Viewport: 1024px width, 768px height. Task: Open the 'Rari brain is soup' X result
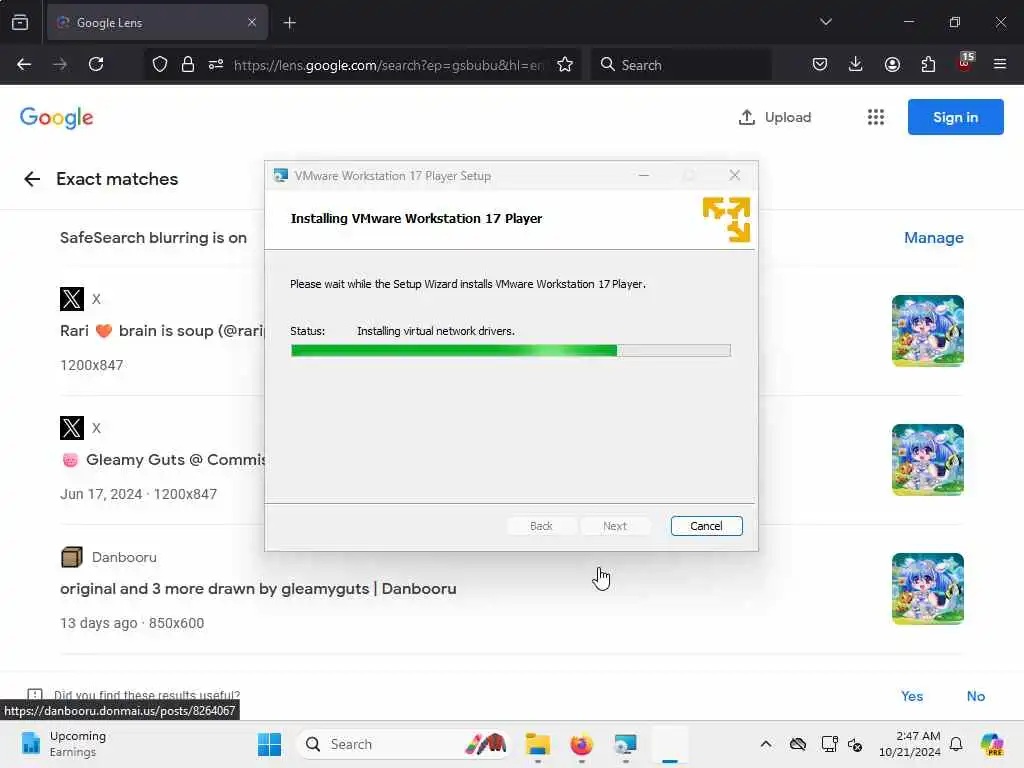(x=162, y=331)
